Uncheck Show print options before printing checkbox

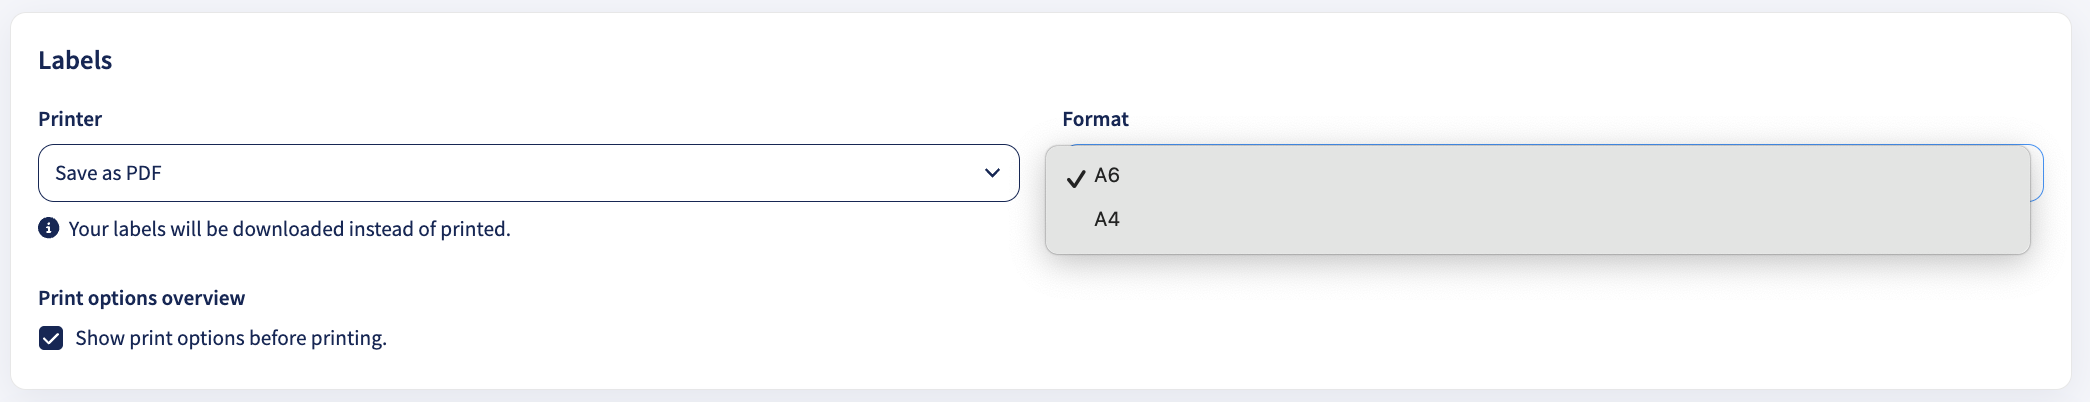51,338
